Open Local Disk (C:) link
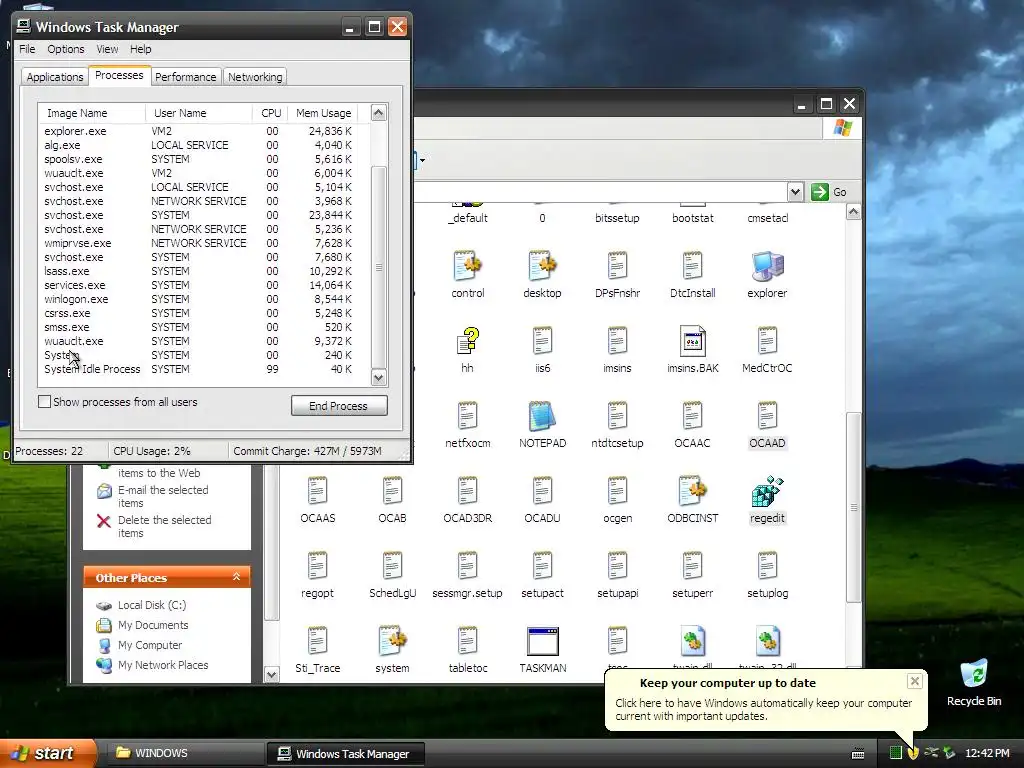 coord(152,605)
